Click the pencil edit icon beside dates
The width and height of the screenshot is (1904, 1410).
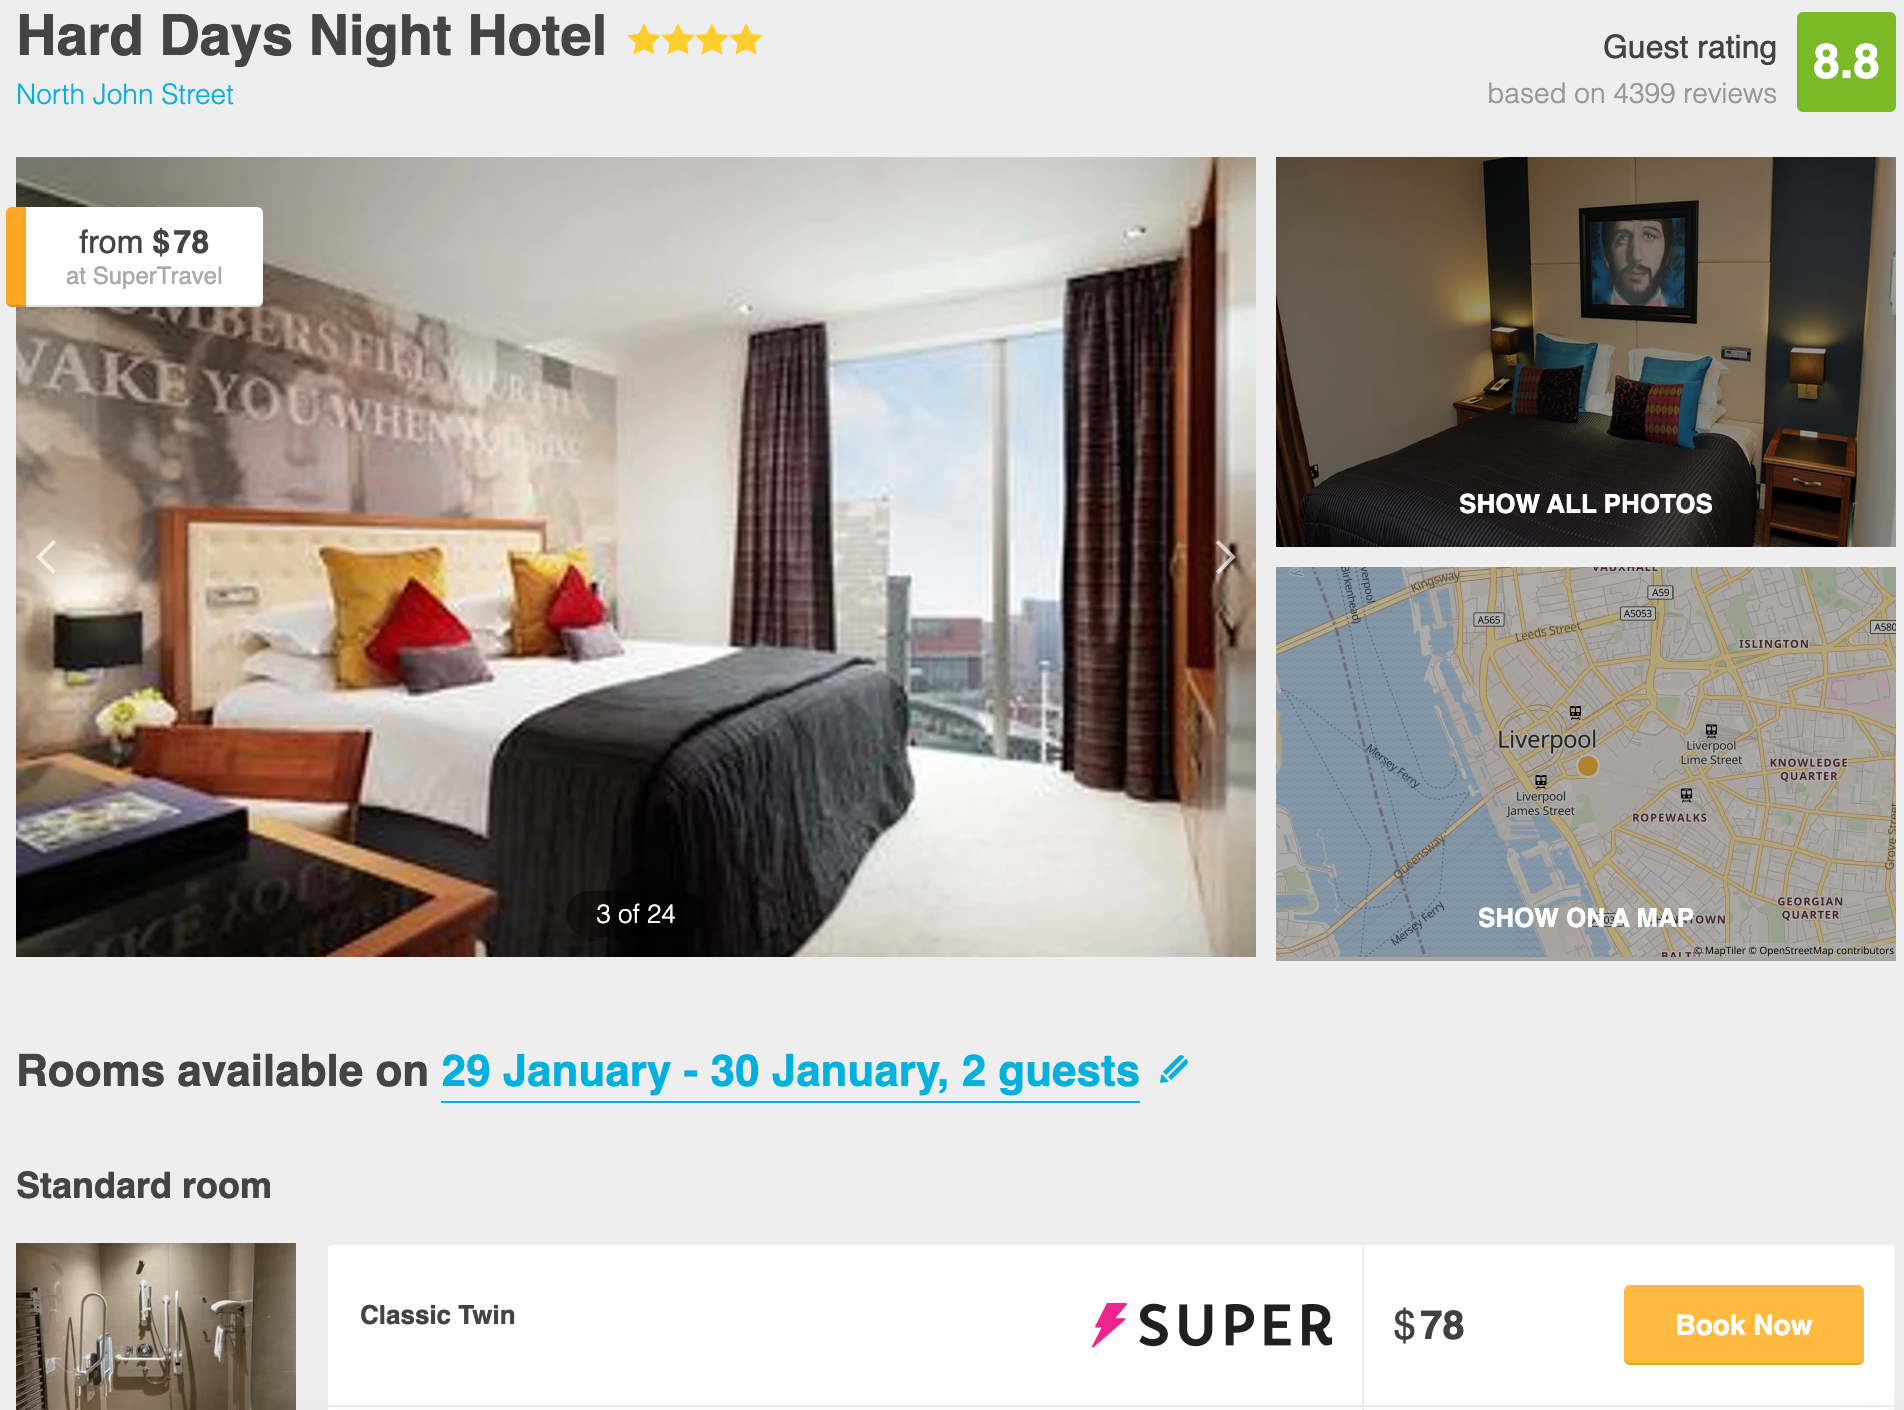click(1174, 1069)
